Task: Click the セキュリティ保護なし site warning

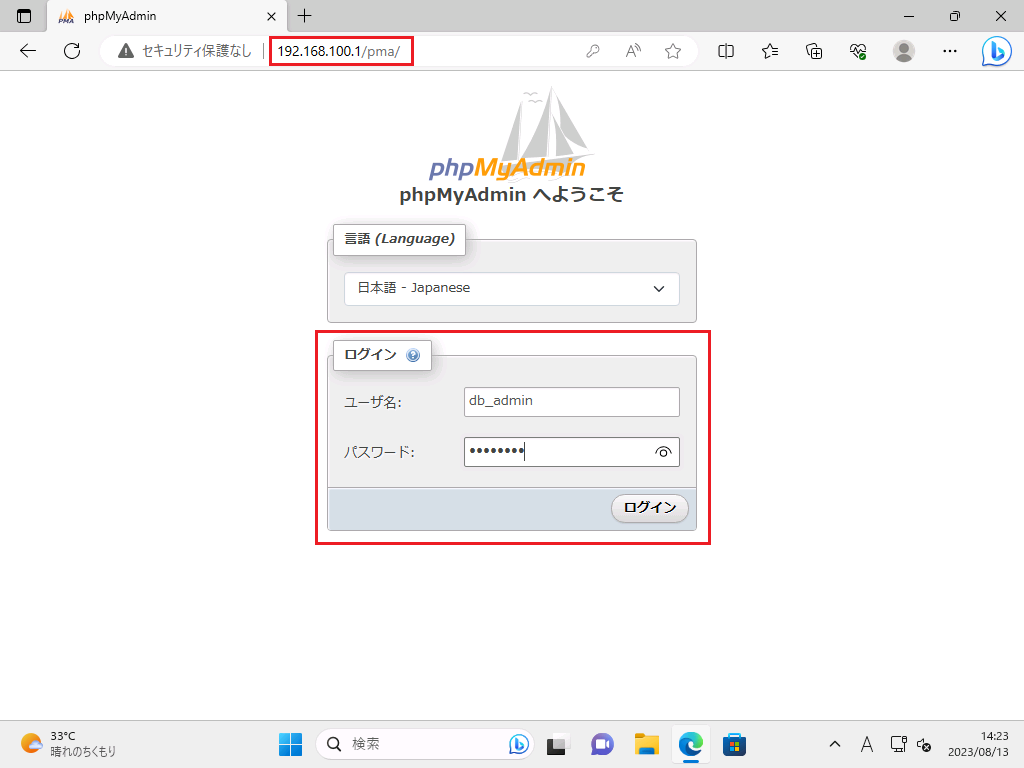Action: point(185,51)
